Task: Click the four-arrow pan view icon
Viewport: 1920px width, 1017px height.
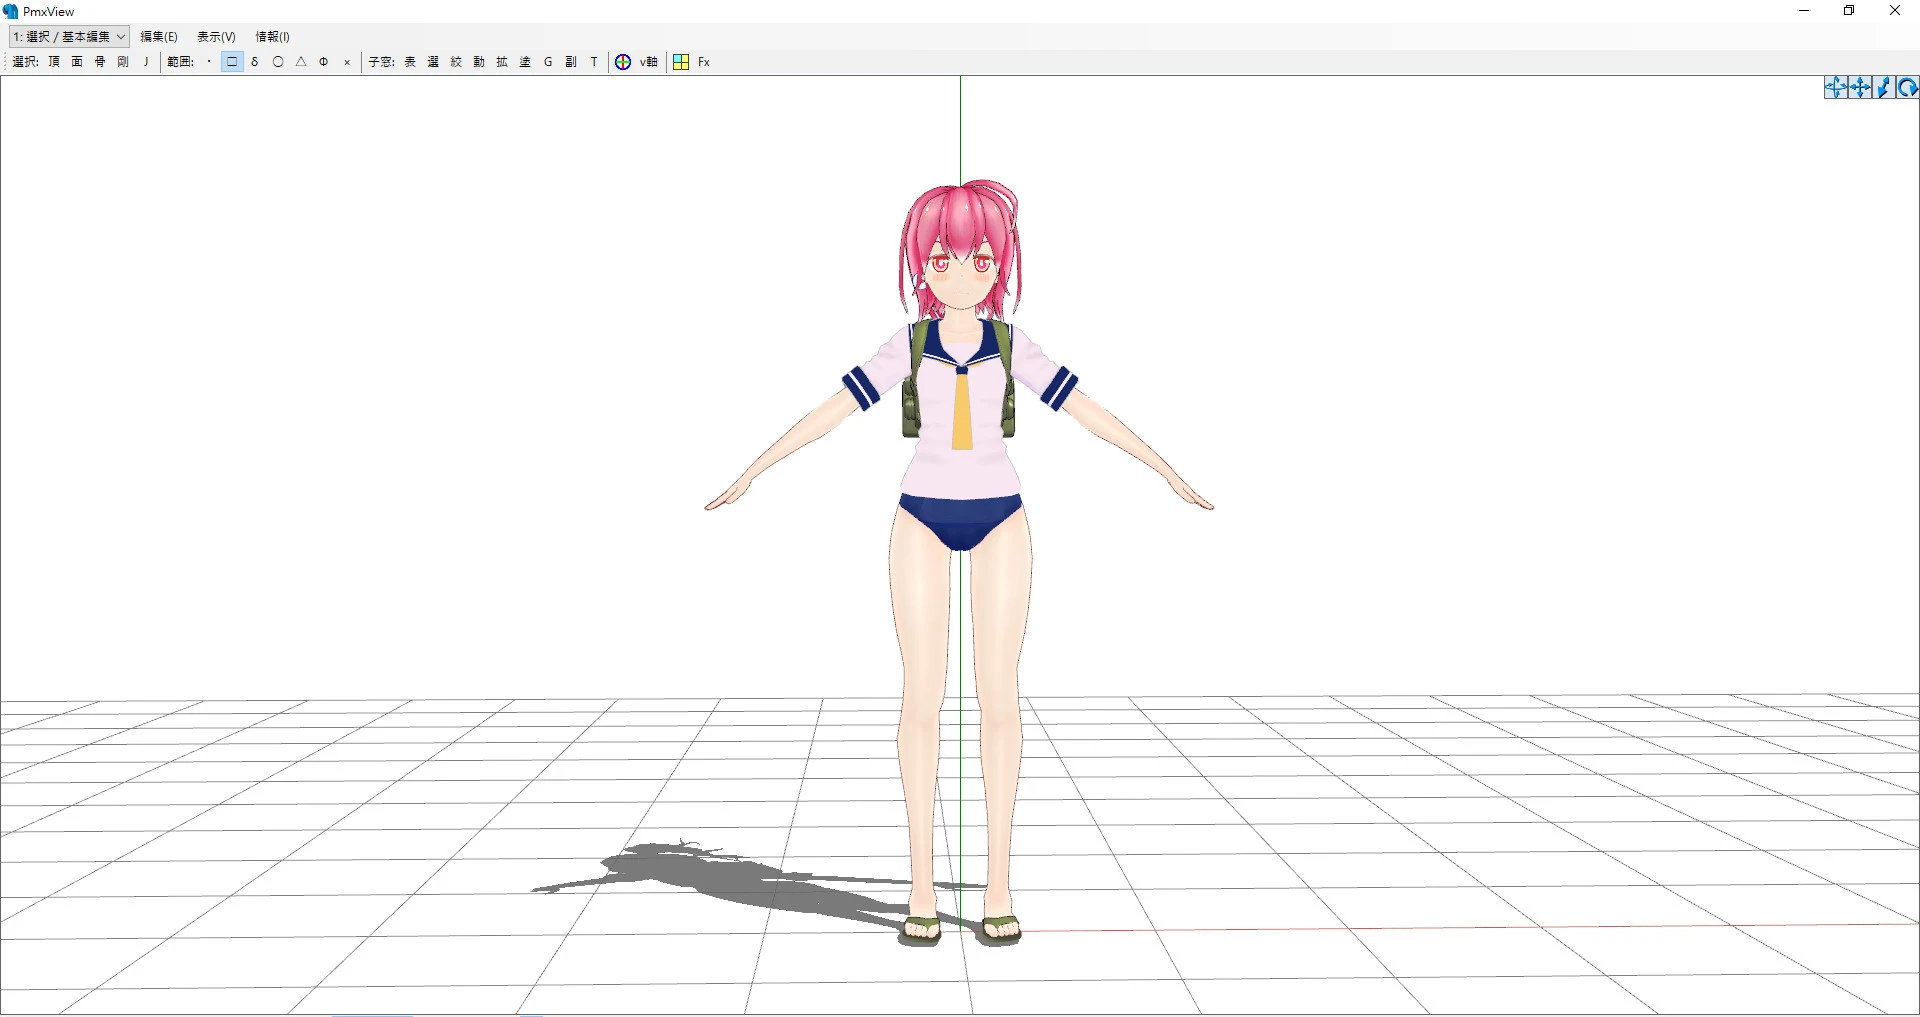Action: [1860, 88]
